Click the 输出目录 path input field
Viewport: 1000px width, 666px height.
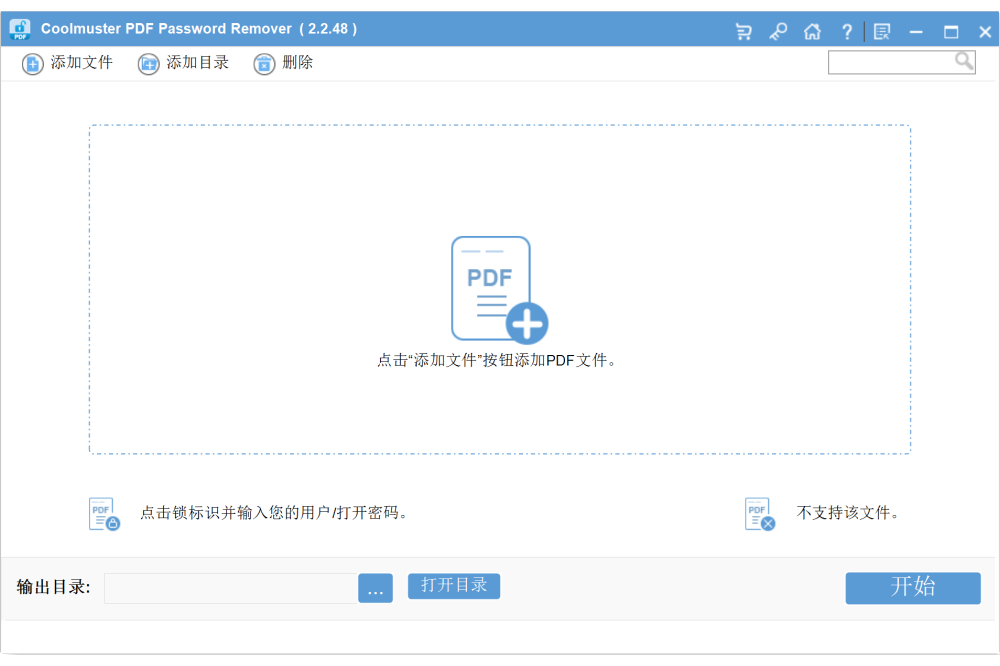(x=230, y=588)
